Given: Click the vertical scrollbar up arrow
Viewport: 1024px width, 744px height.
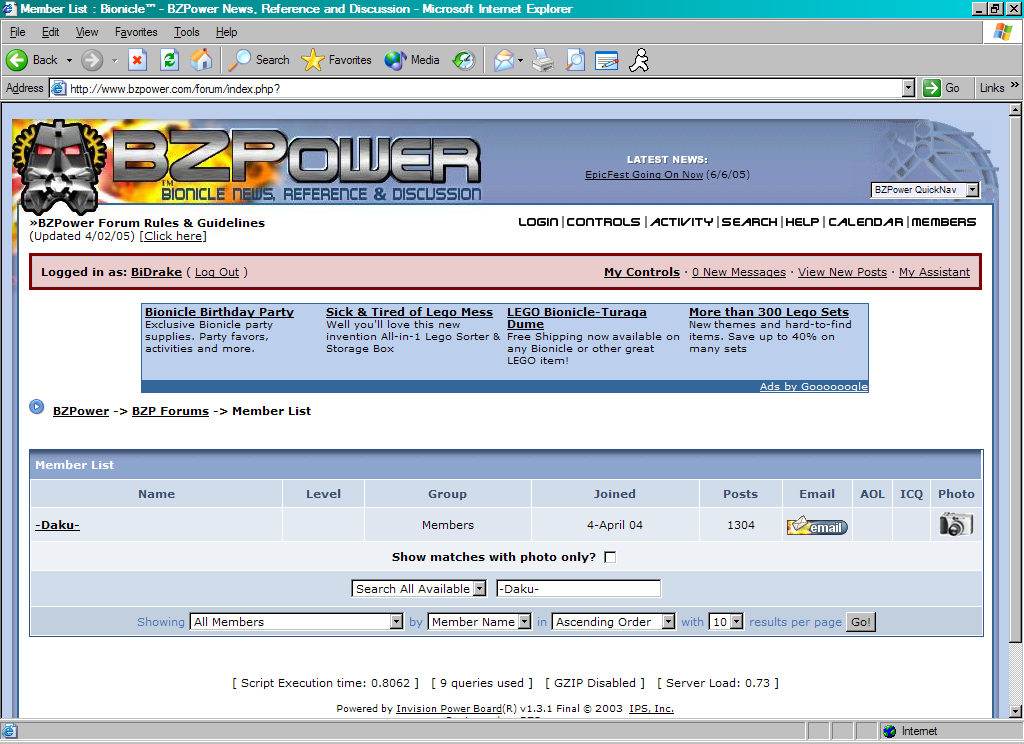Looking at the screenshot, I should [x=1015, y=110].
